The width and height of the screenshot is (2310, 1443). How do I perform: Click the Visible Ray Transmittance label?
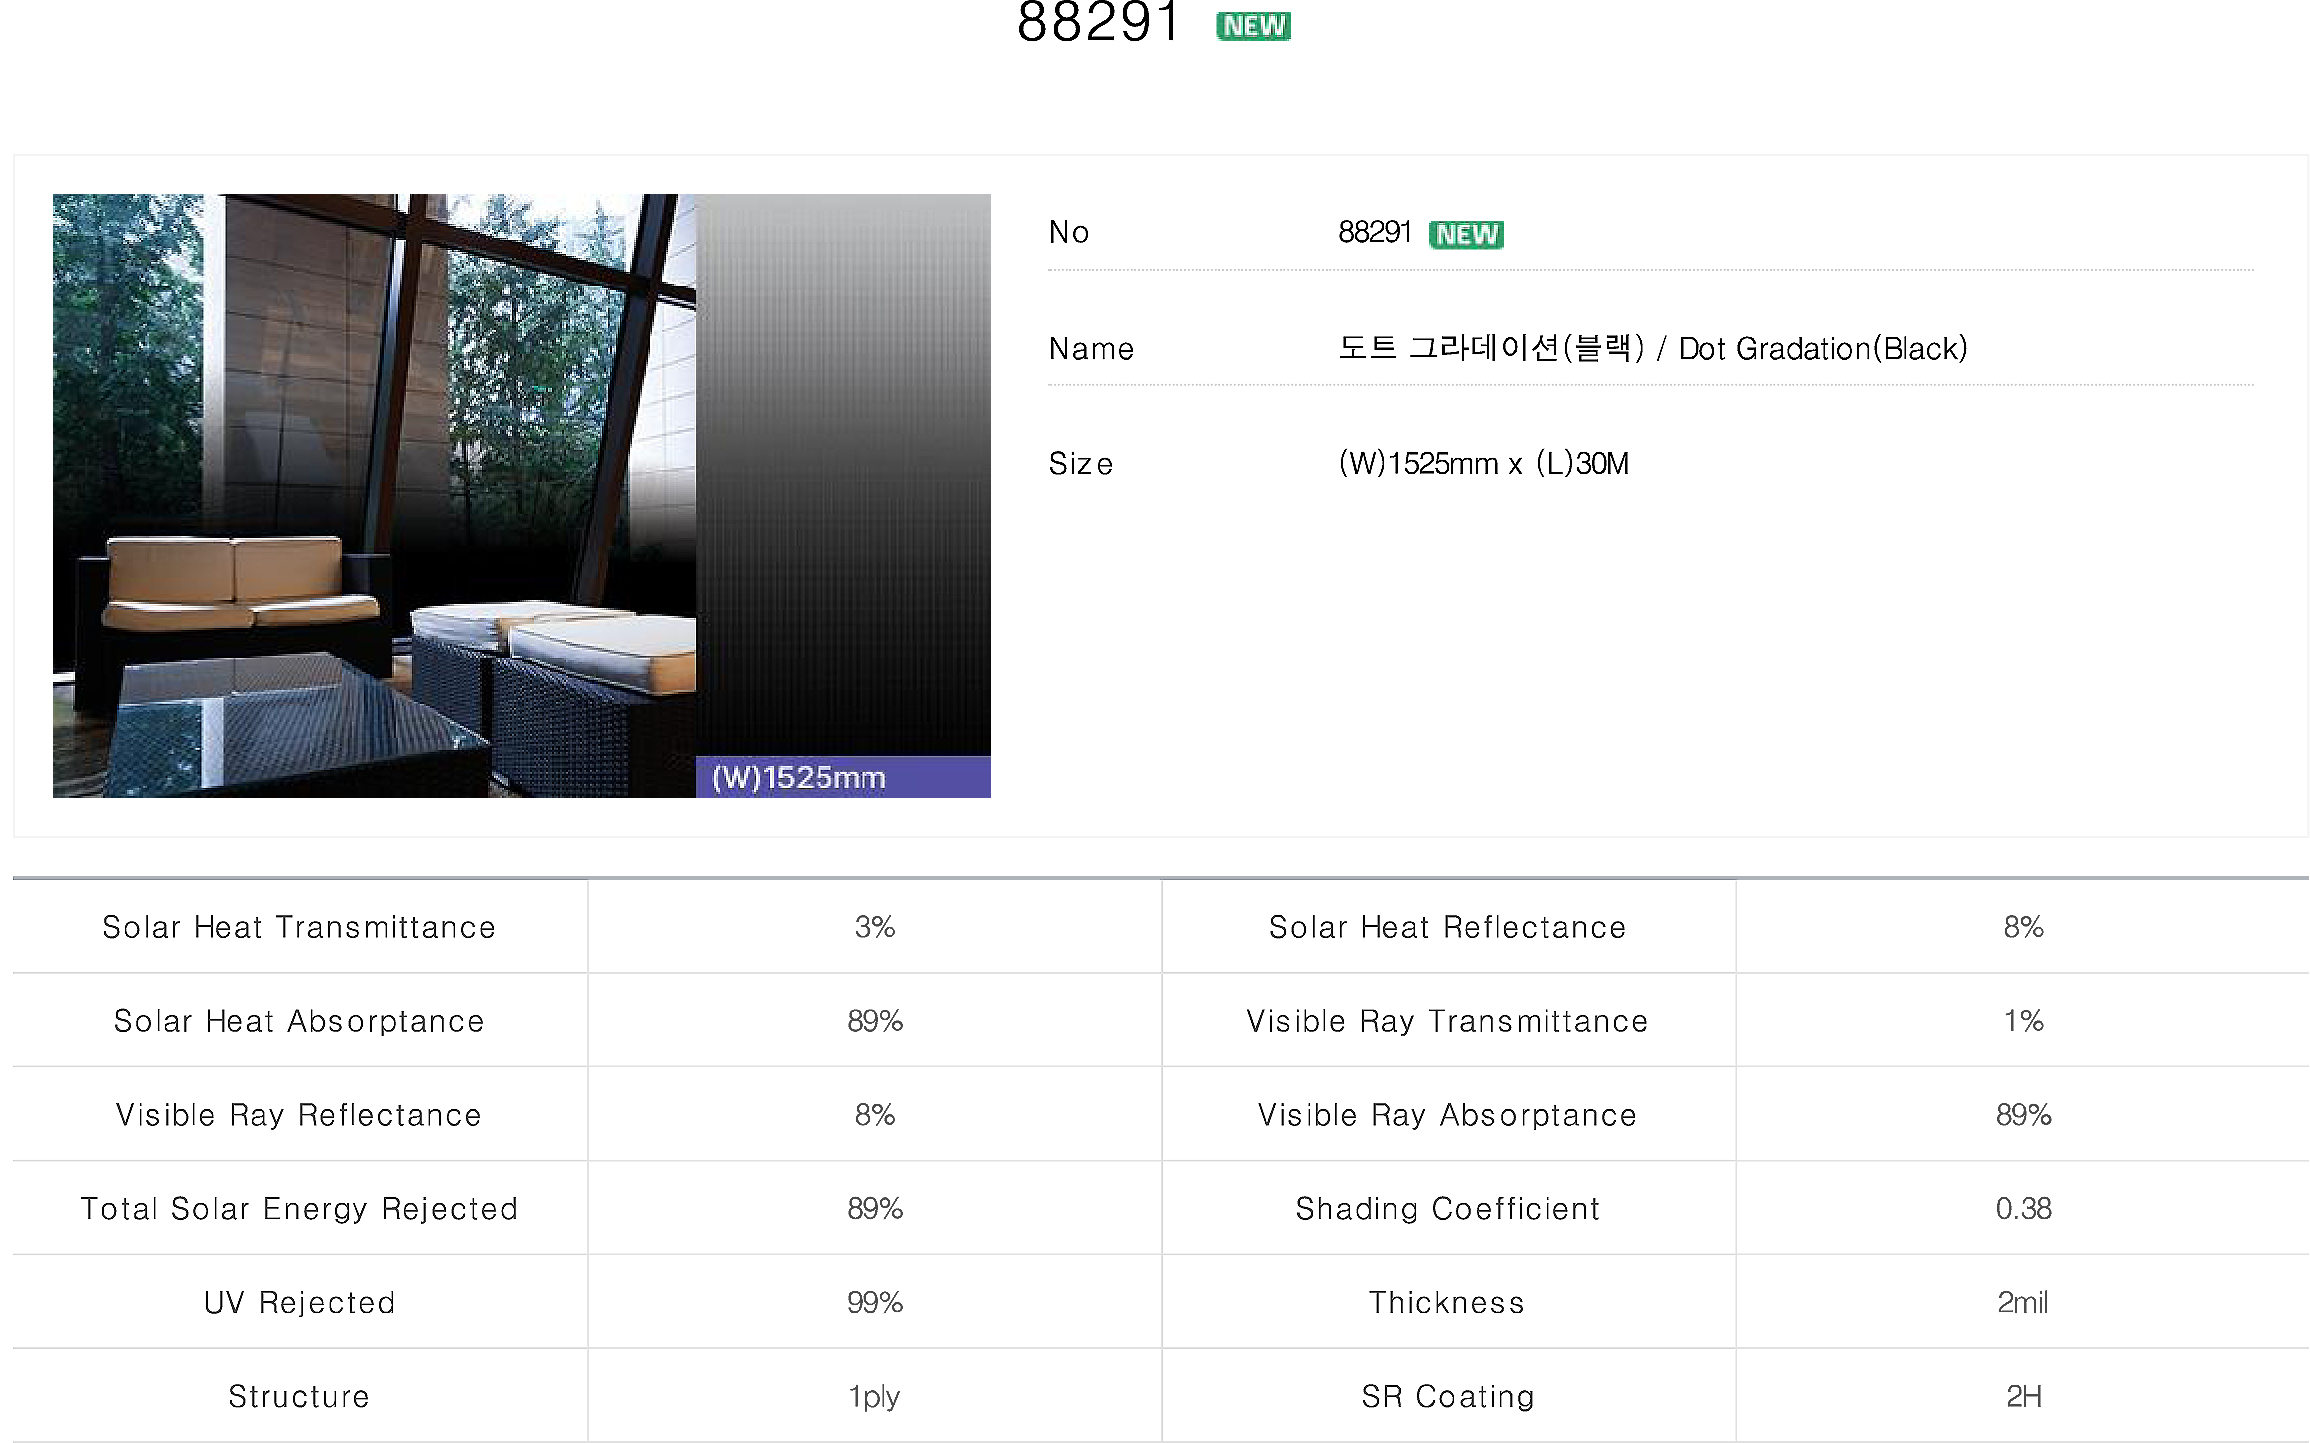click(x=1447, y=1021)
